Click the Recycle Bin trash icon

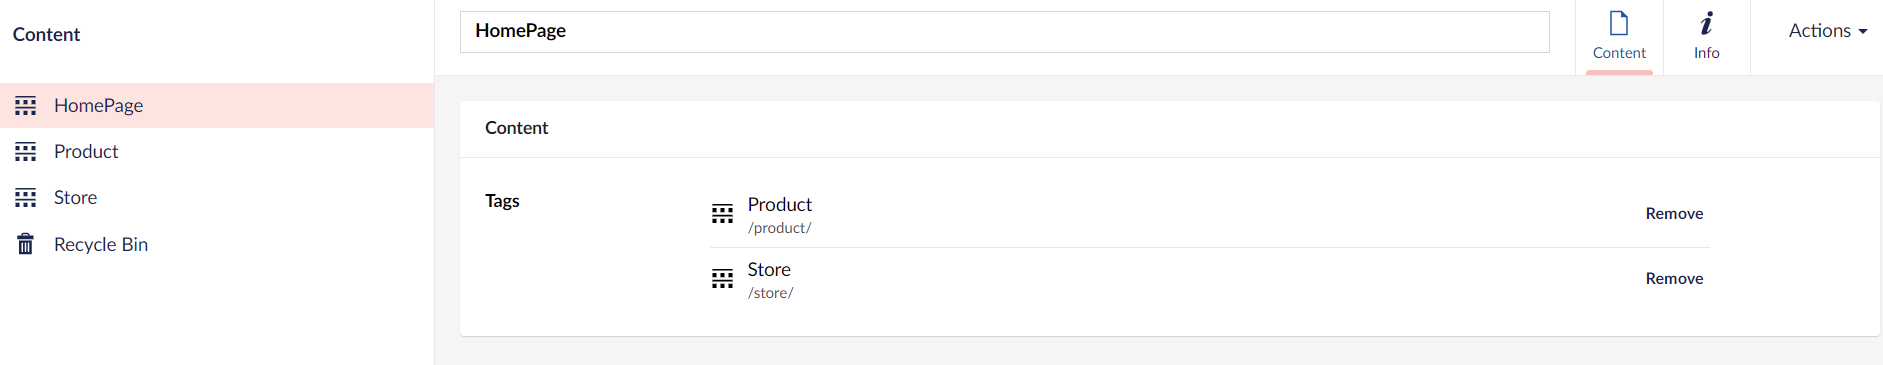tap(26, 244)
